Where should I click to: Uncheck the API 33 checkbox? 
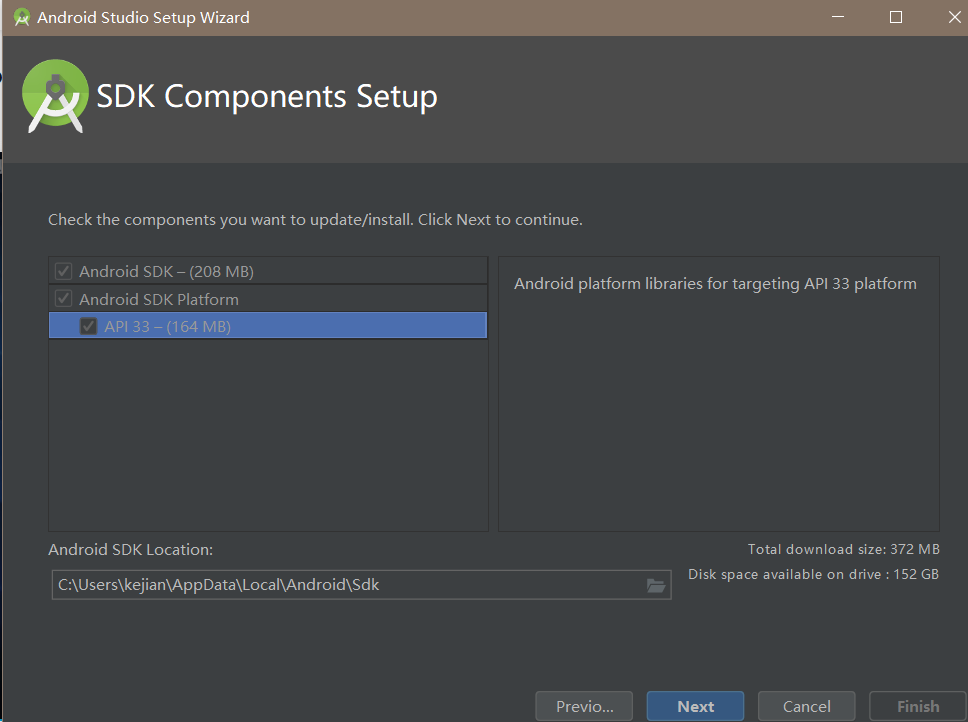tap(89, 326)
